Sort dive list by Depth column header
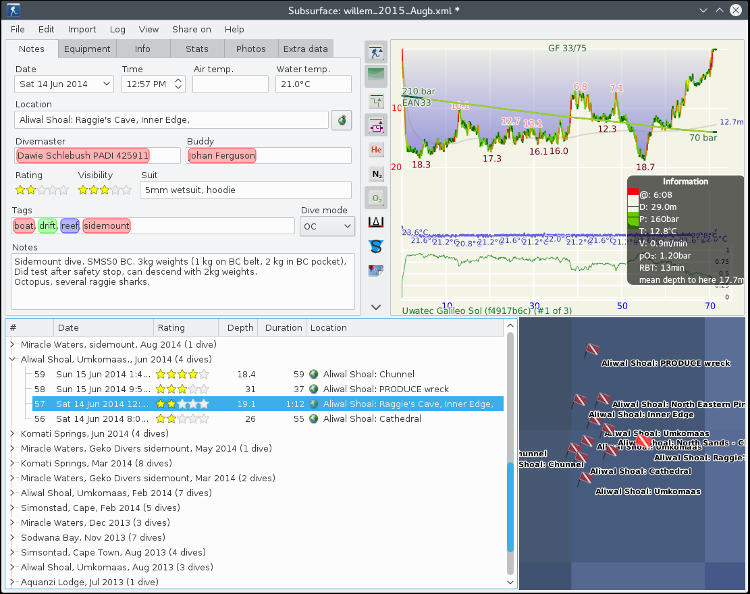Image resolution: width=750 pixels, height=594 pixels. pyautogui.click(x=239, y=328)
